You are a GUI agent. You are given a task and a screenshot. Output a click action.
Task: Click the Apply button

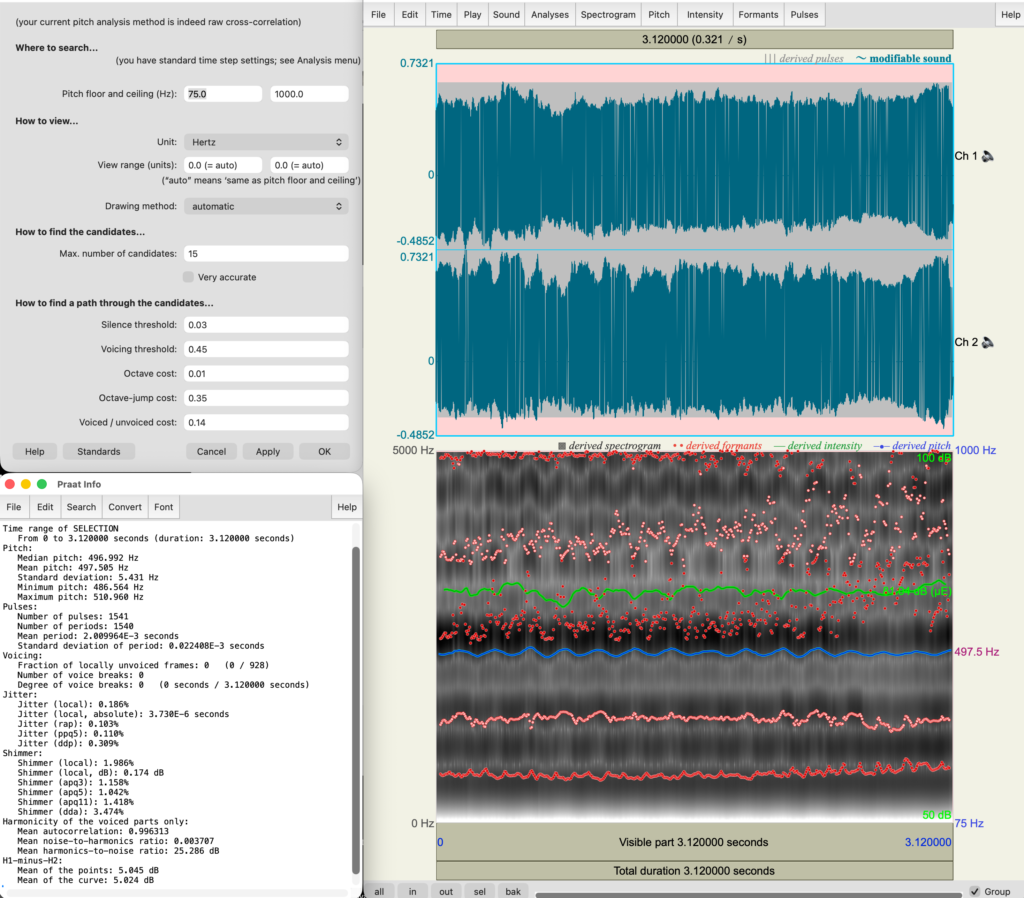268,451
